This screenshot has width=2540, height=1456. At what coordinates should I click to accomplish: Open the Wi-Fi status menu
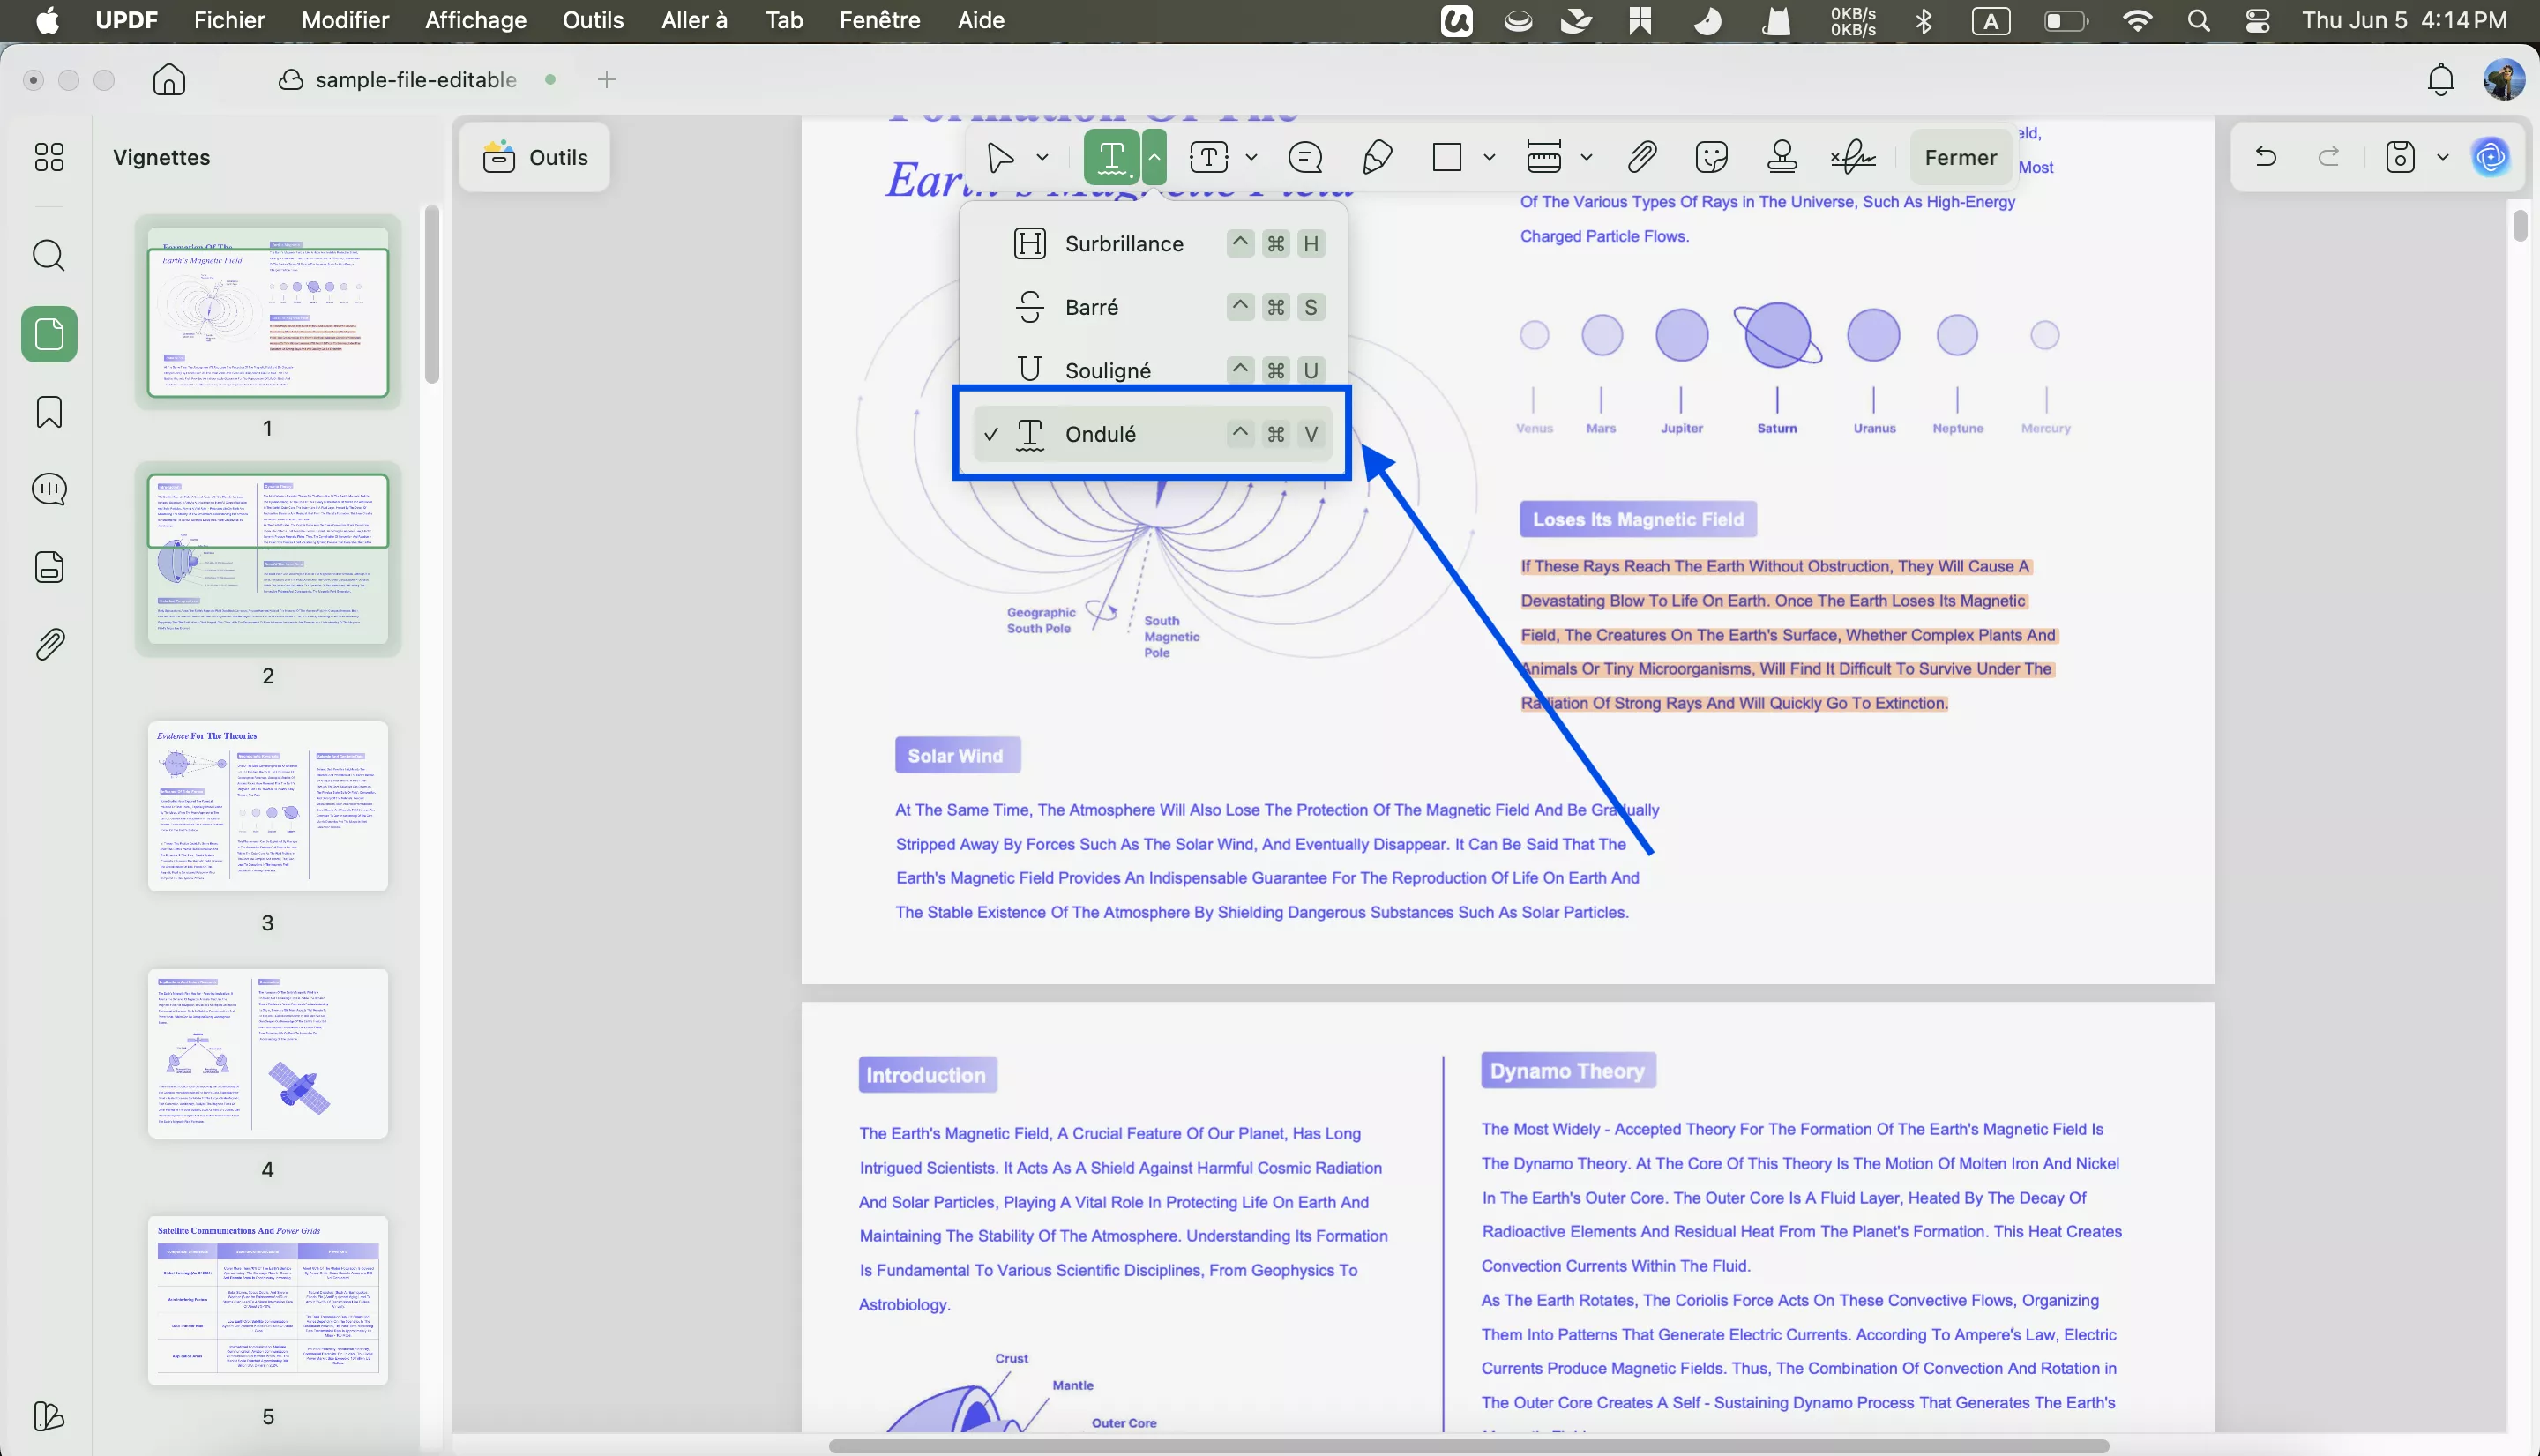pos(2137,20)
